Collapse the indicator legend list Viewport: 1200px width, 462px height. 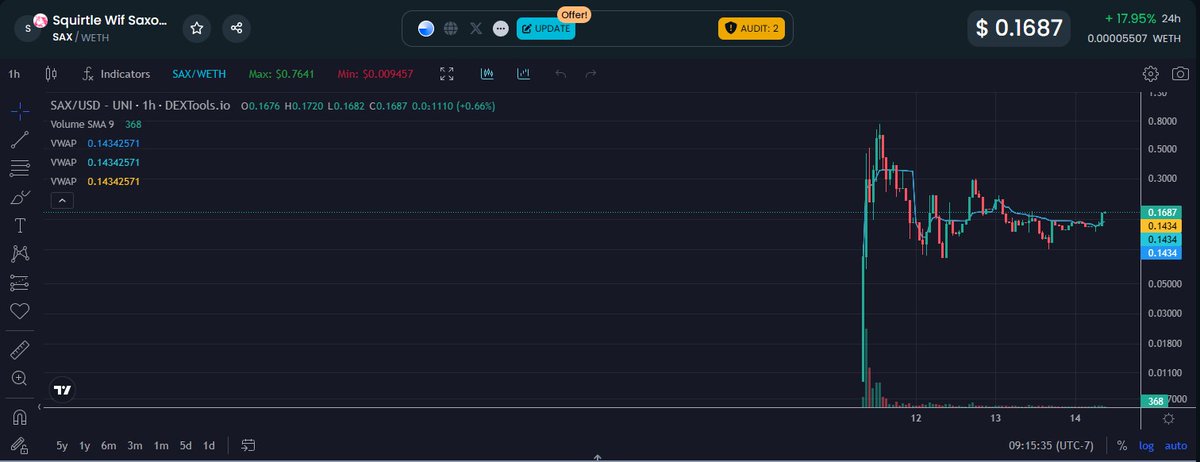point(60,201)
